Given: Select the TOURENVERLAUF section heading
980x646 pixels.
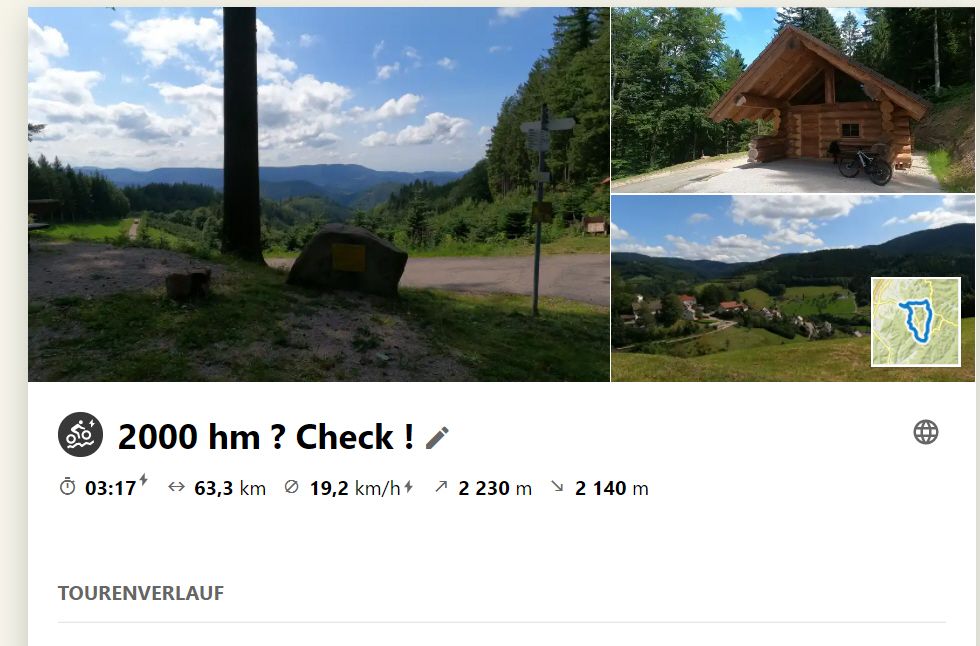Looking at the screenshot, I should pos(141,593).
